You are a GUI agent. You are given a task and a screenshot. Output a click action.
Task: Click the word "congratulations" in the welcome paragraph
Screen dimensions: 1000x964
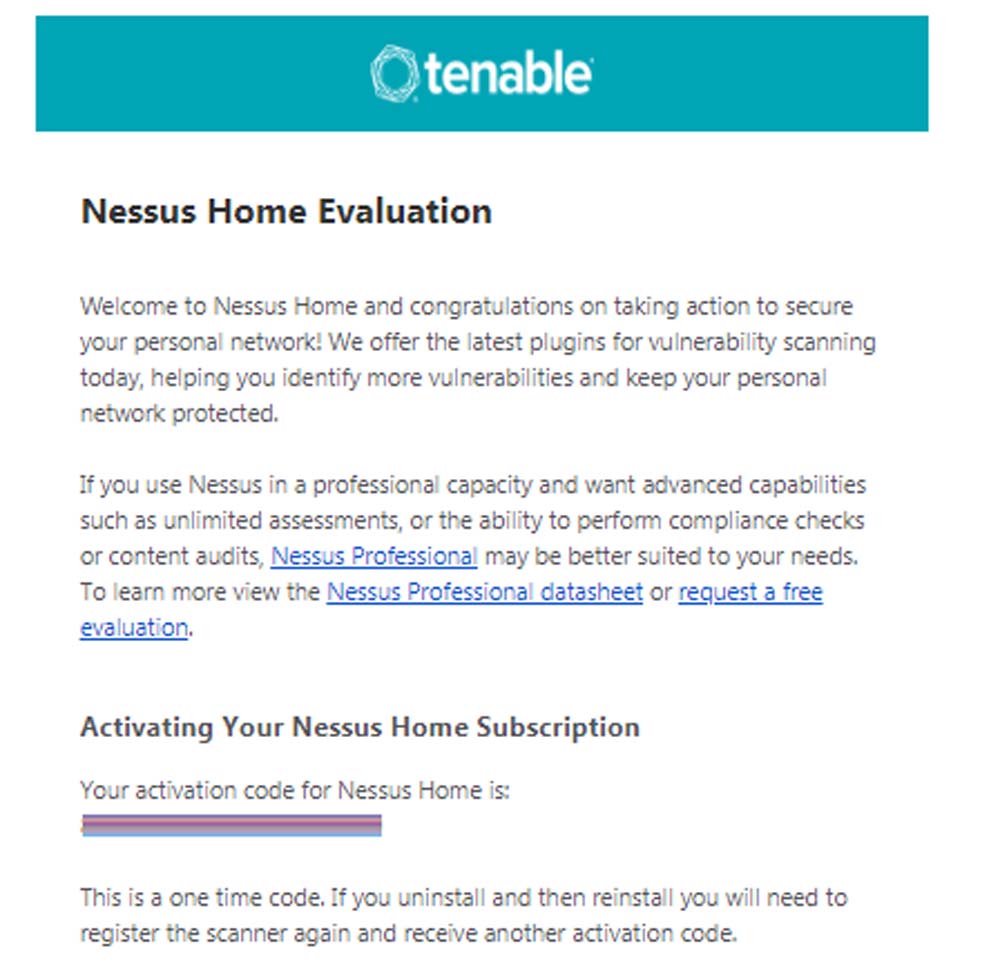click(x=491, y=306)
